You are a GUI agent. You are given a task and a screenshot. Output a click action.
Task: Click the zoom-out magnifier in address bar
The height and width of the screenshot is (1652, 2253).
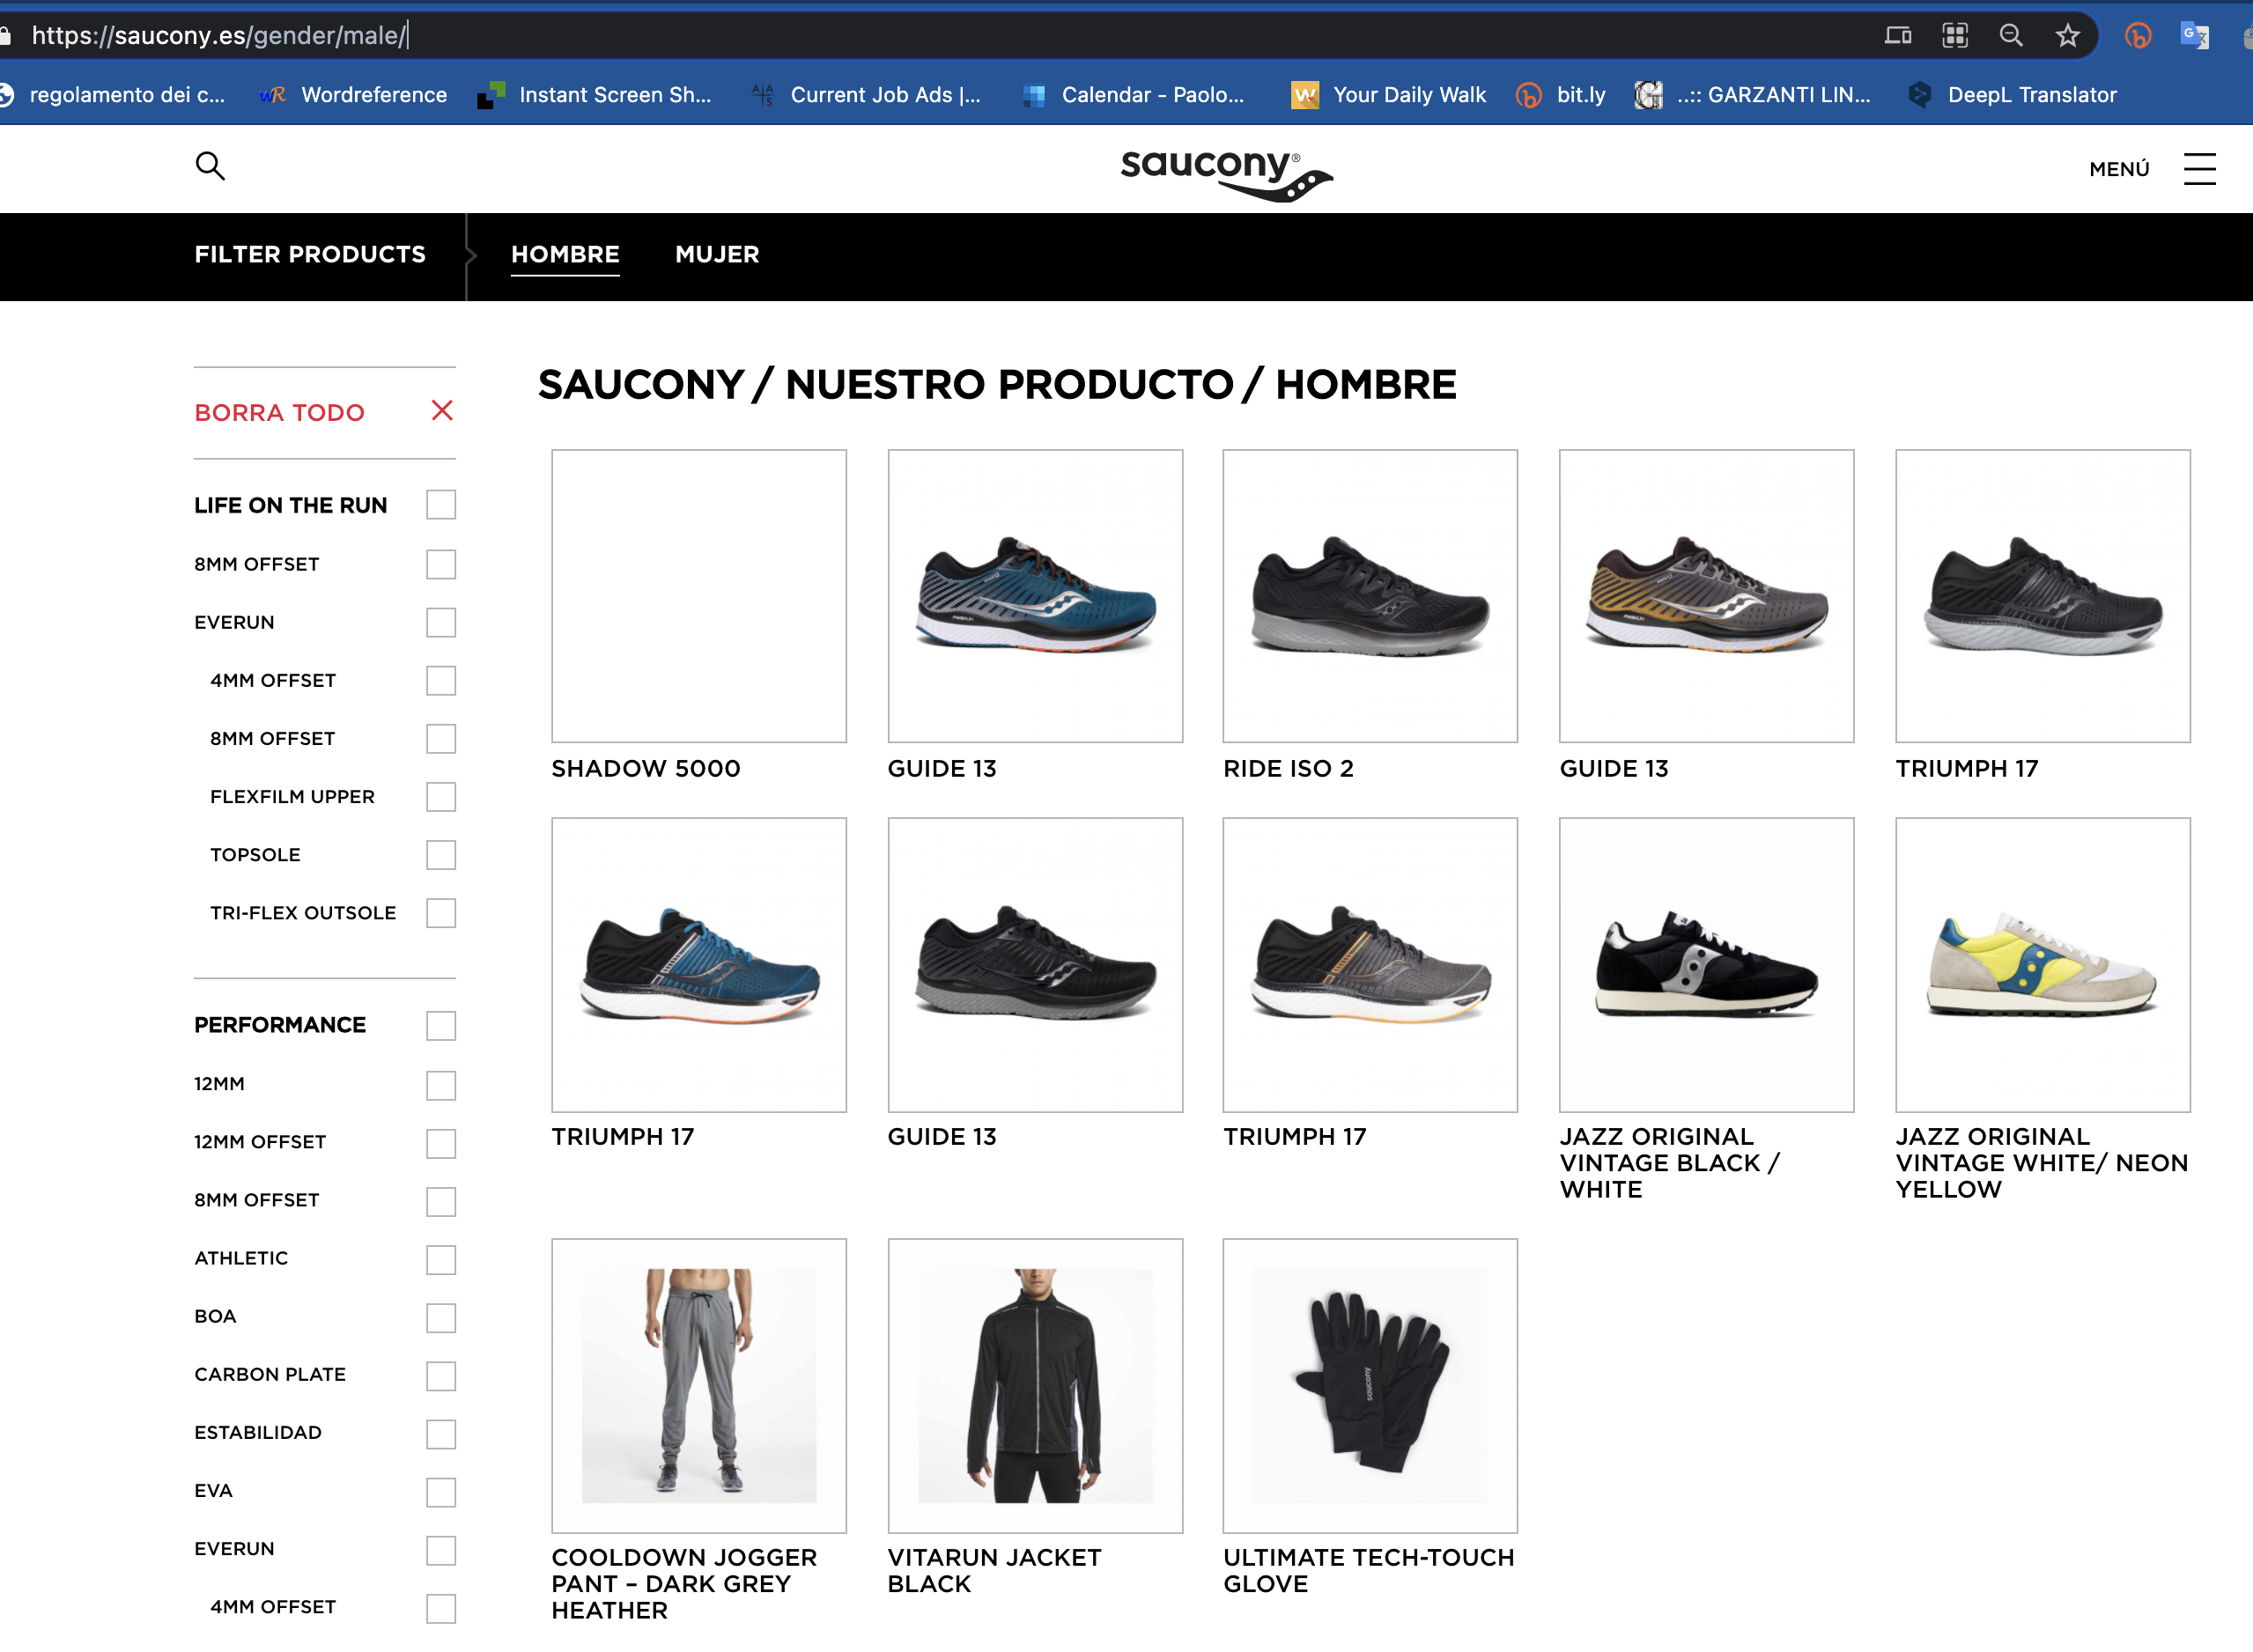coord(2011,36)
